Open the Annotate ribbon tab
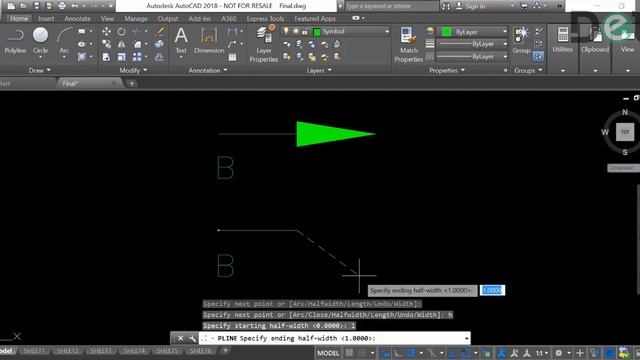 pos(77,18)
